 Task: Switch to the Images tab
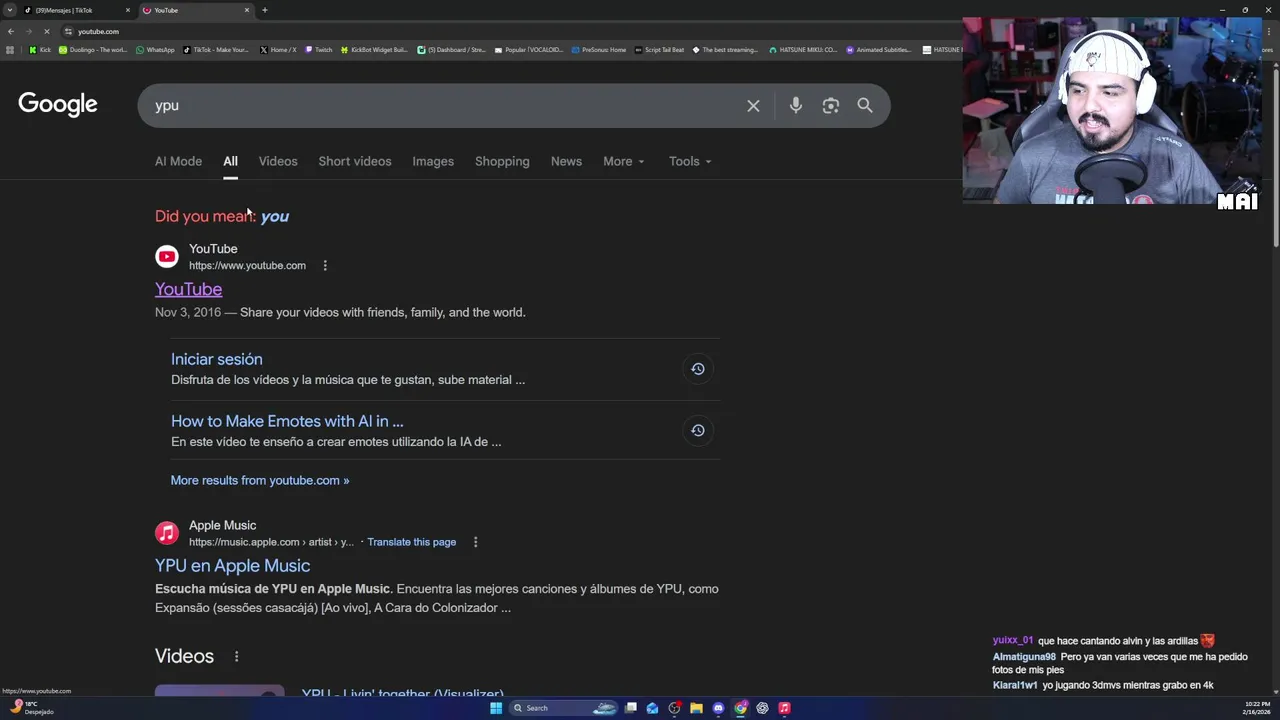pyautogui.click(x=433, y=161)
